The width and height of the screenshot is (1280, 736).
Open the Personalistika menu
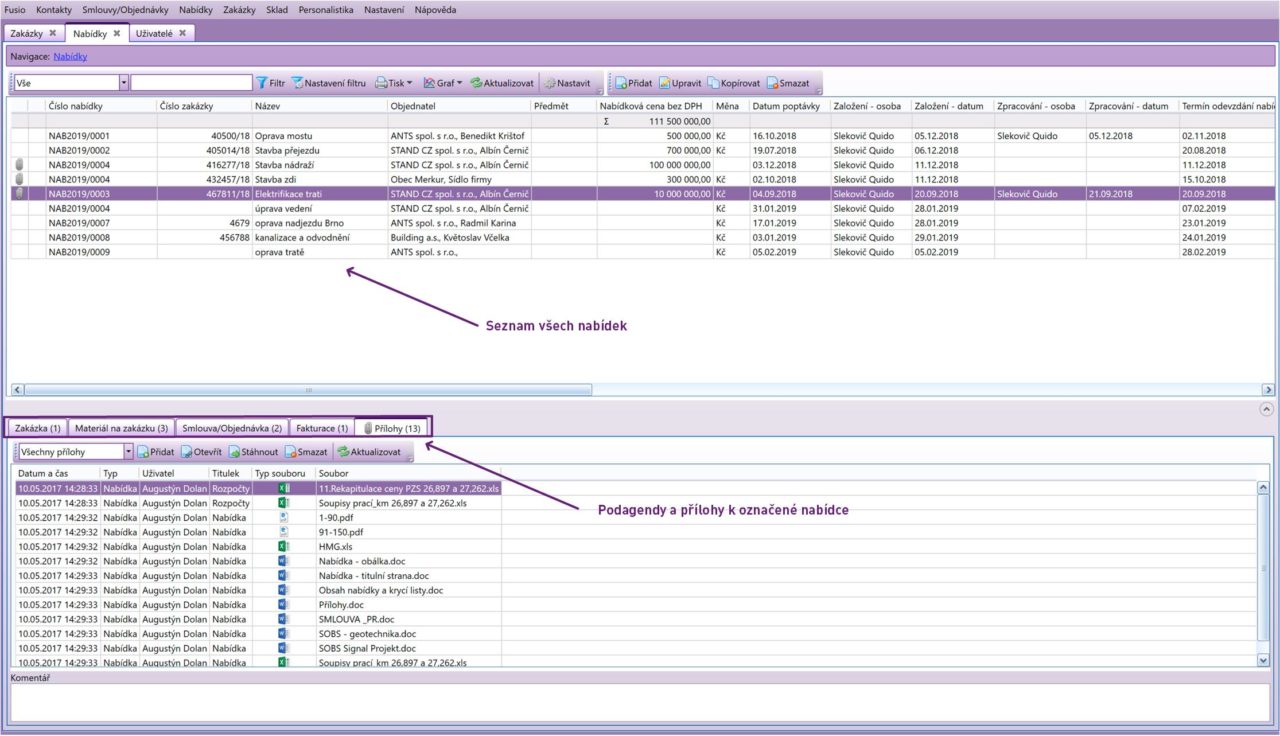tap(326, 9)
